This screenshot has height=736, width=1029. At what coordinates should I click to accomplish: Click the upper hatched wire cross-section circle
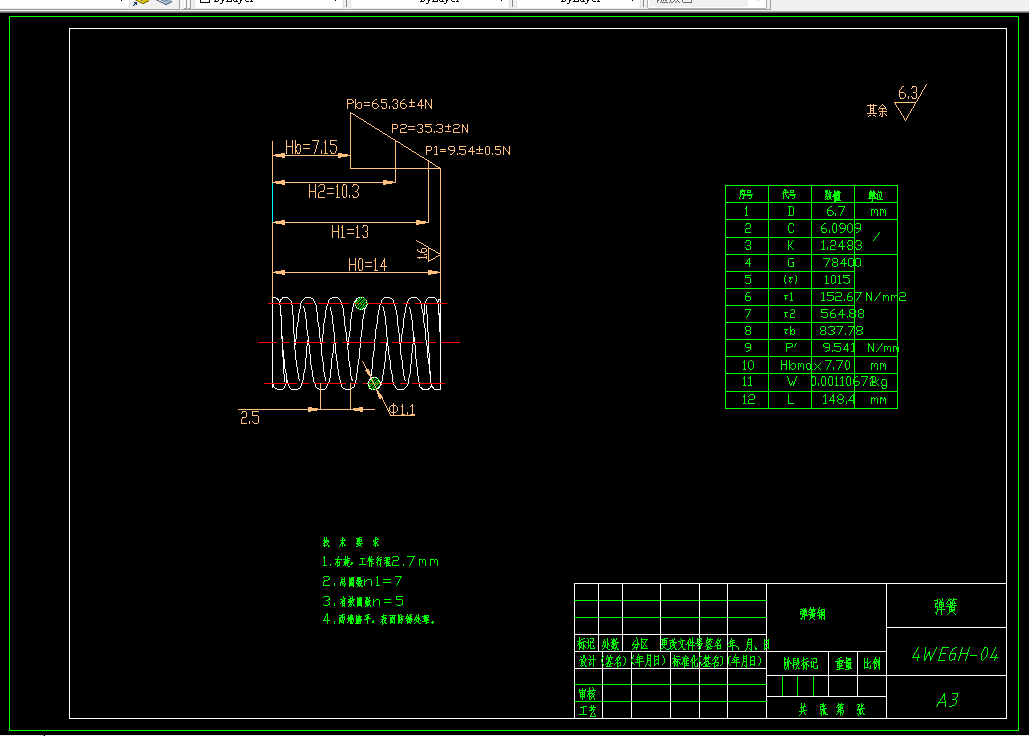[x=361, y=304]
